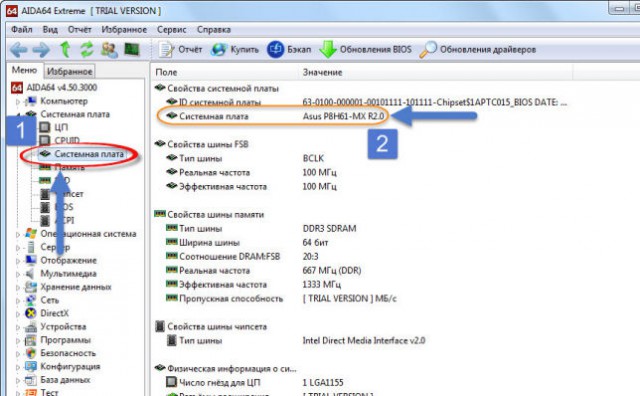Screen dimensions: 640x396
Task: Click the Значение column header
Action: [322, 72]
